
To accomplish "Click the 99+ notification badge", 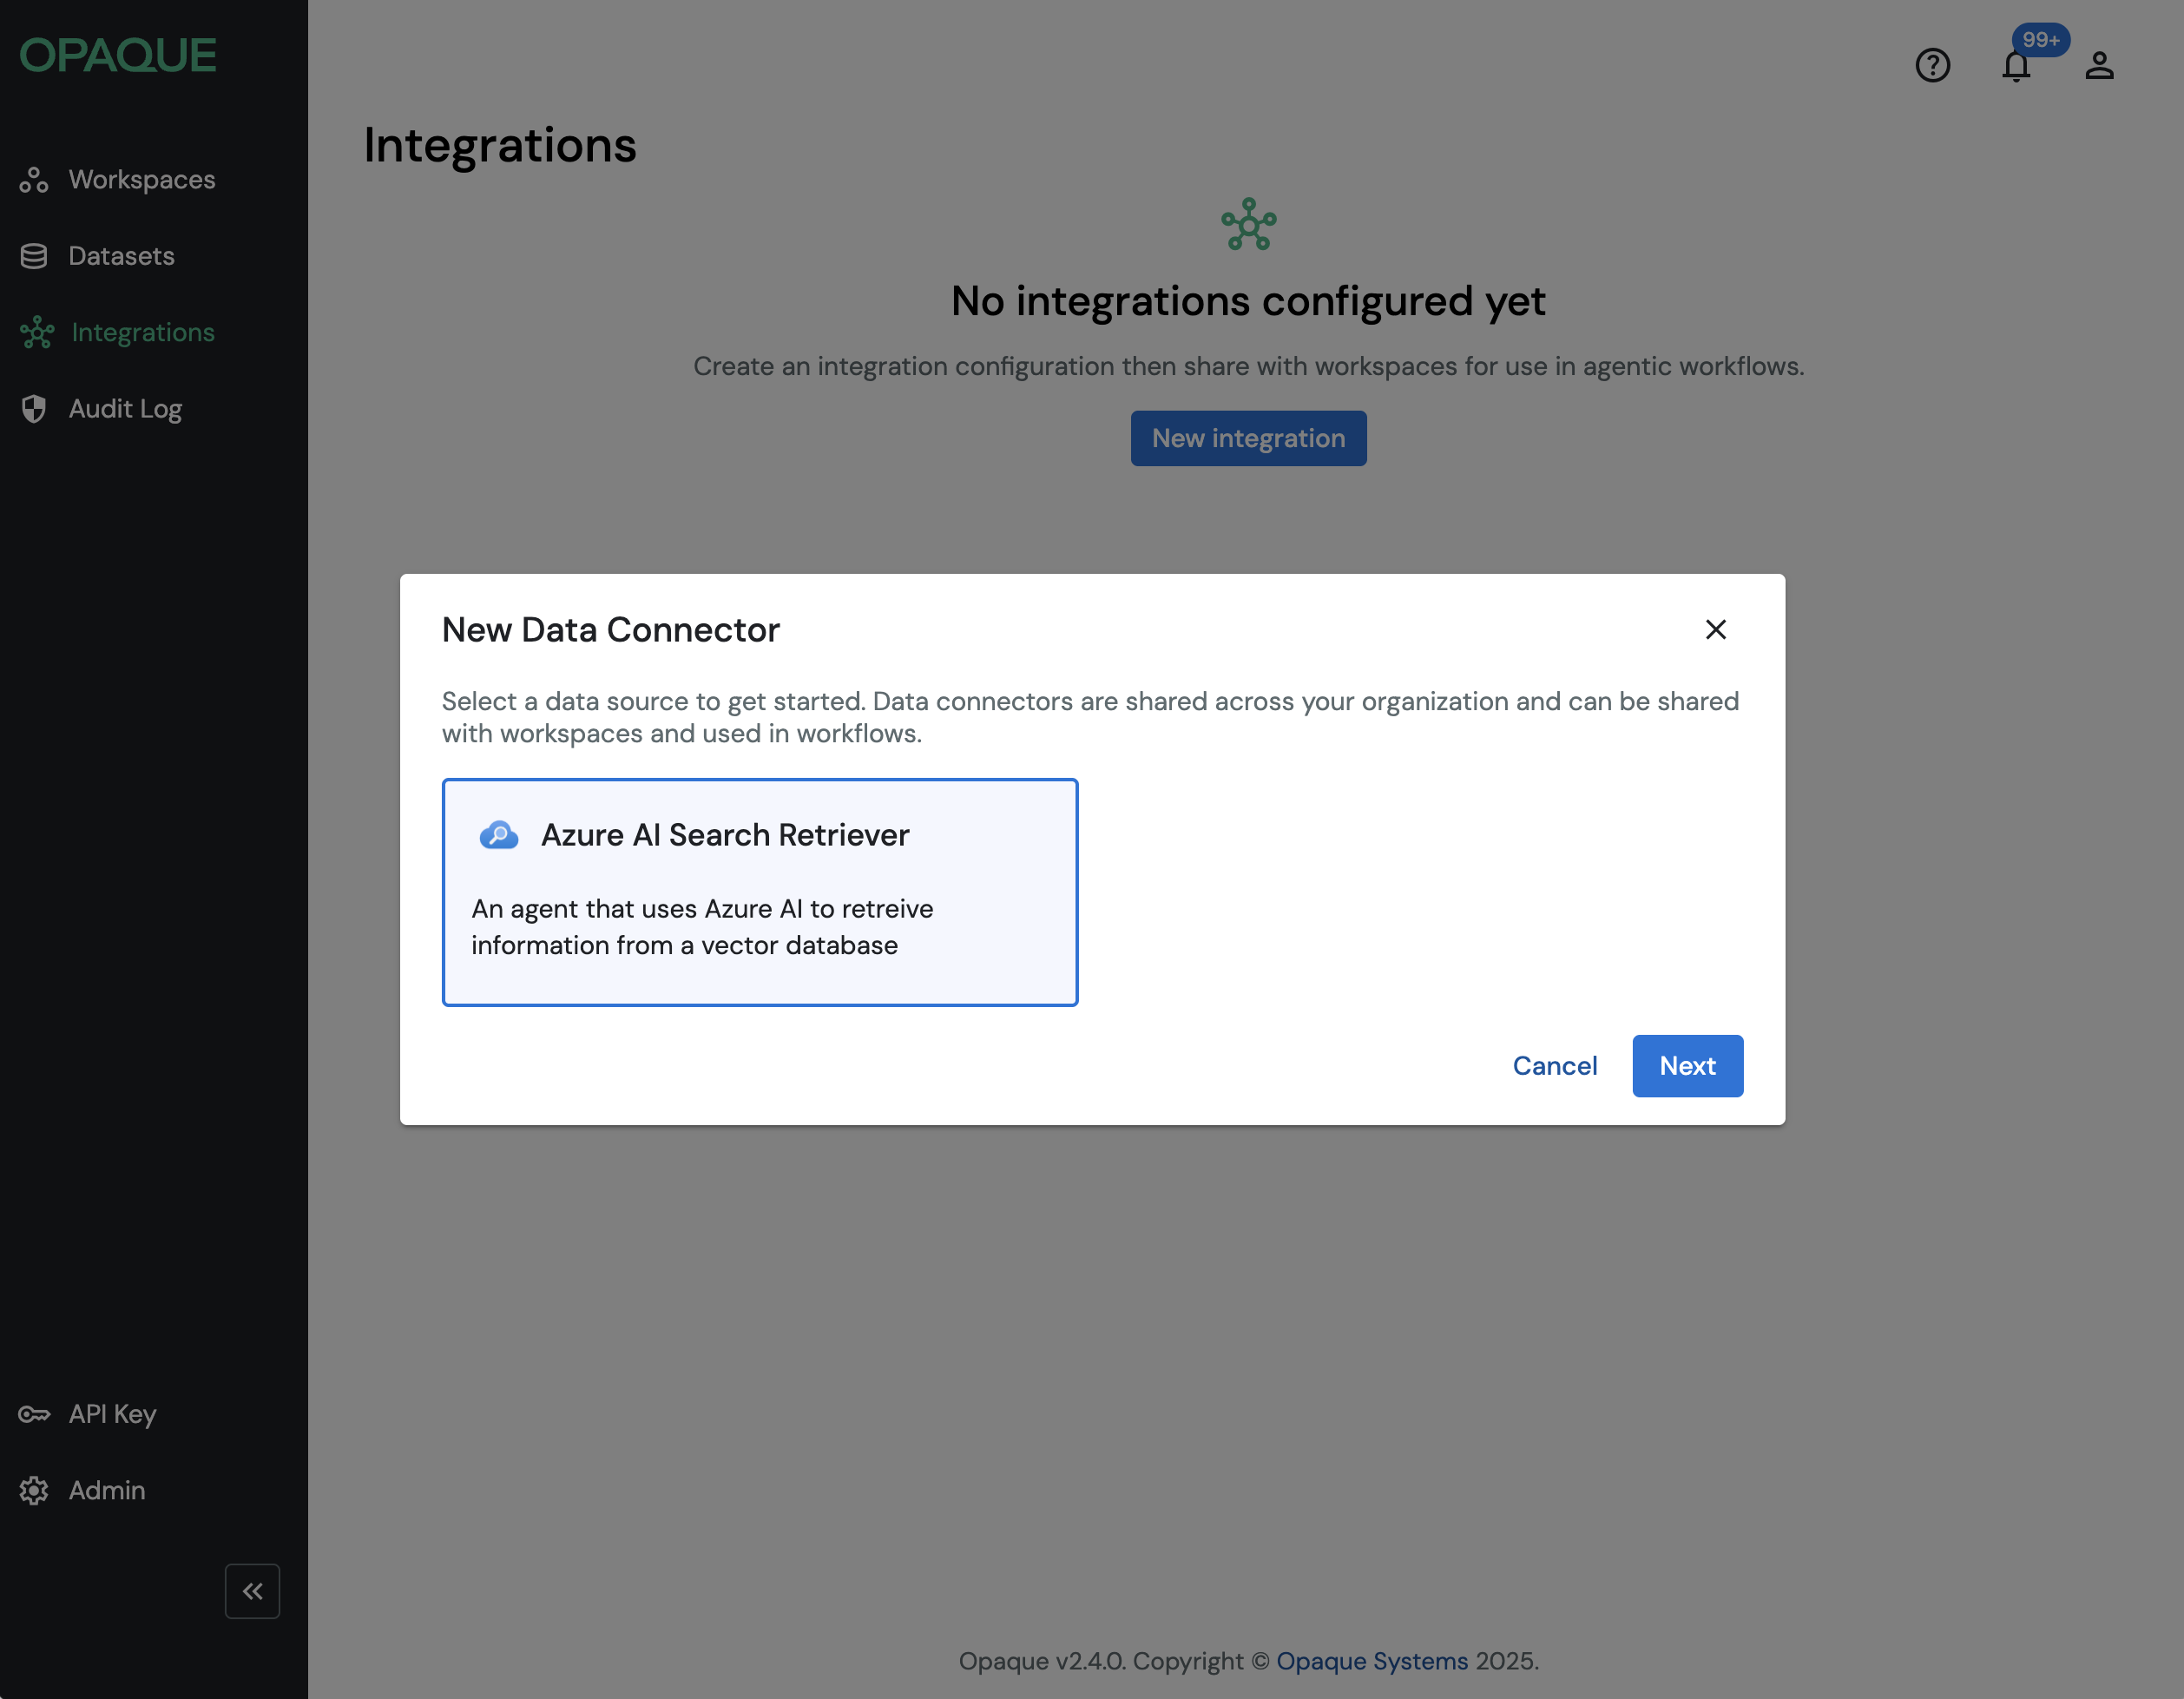I will click(2040, 40).
